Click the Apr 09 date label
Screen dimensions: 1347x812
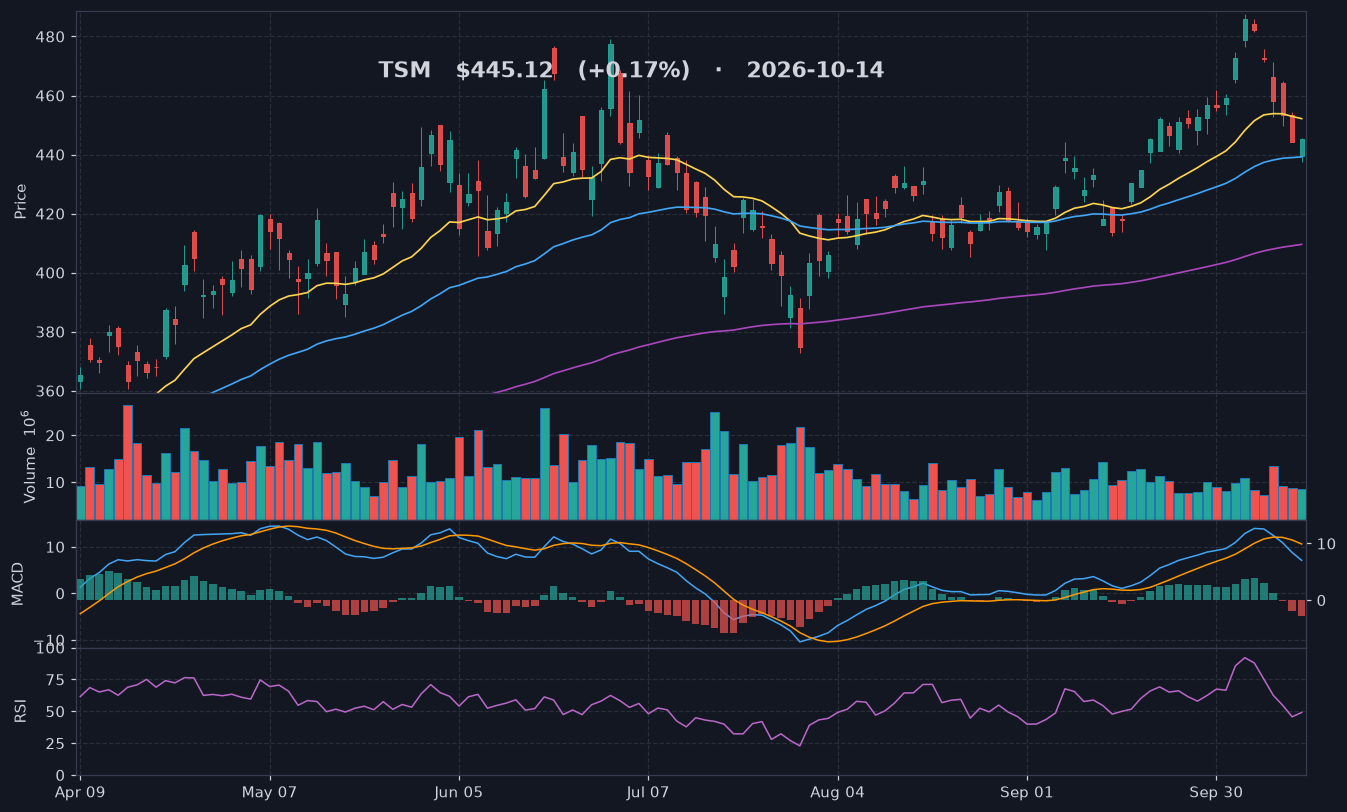click(81, 792)
